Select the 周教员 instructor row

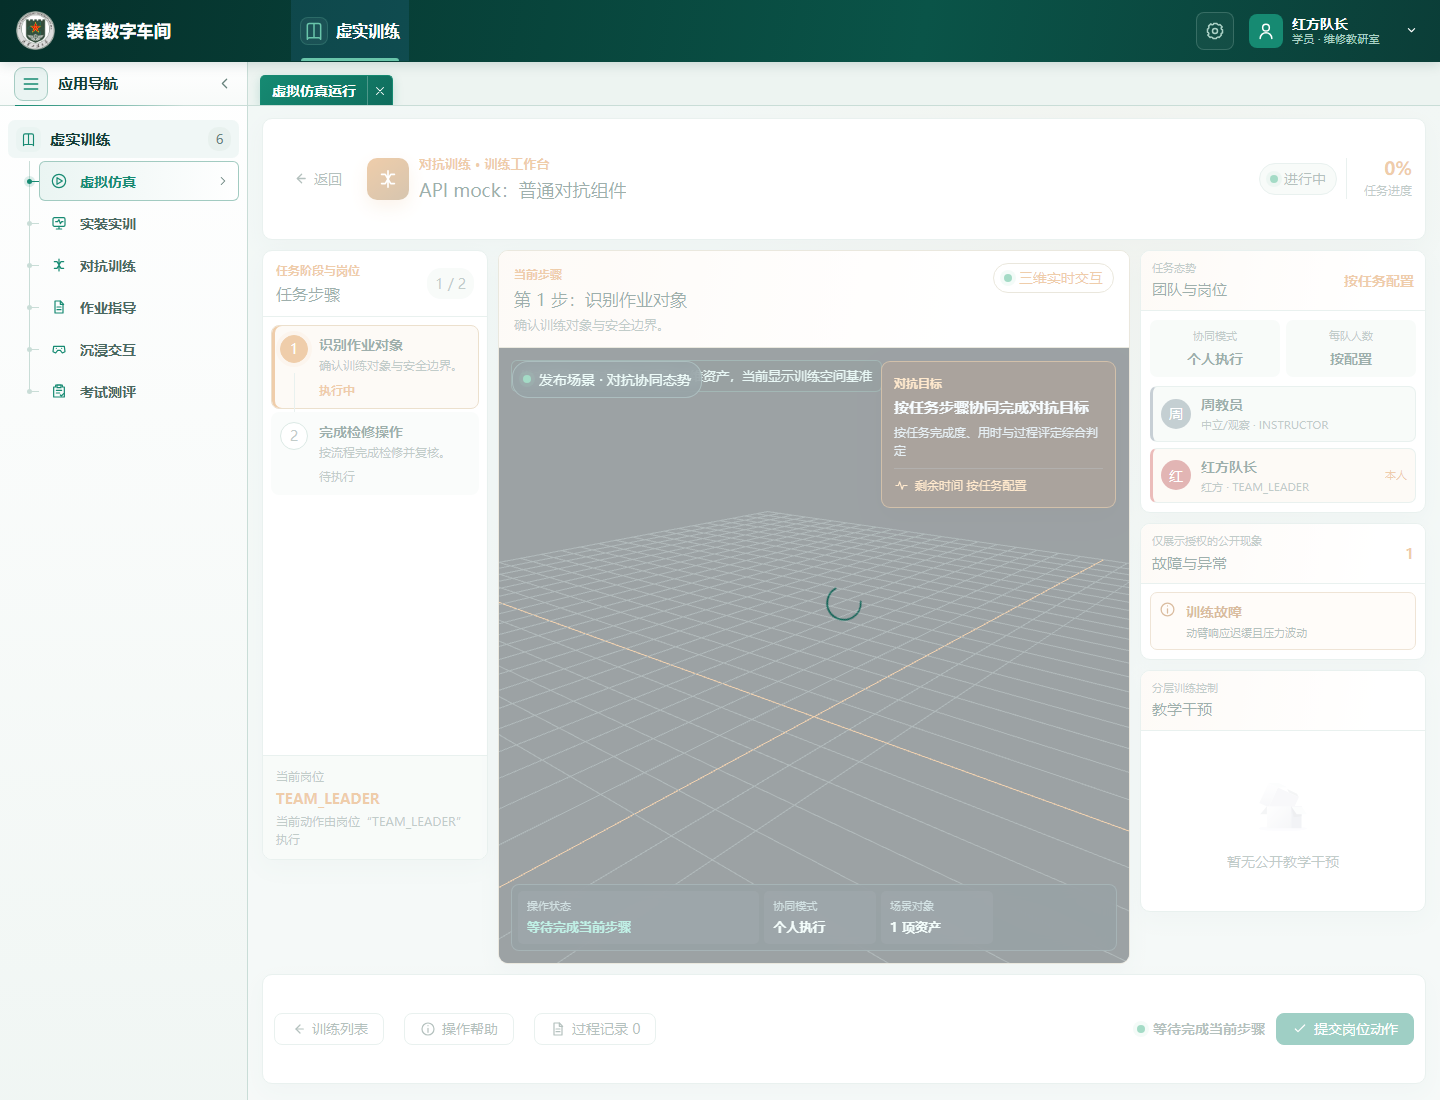pos(1283,414)
